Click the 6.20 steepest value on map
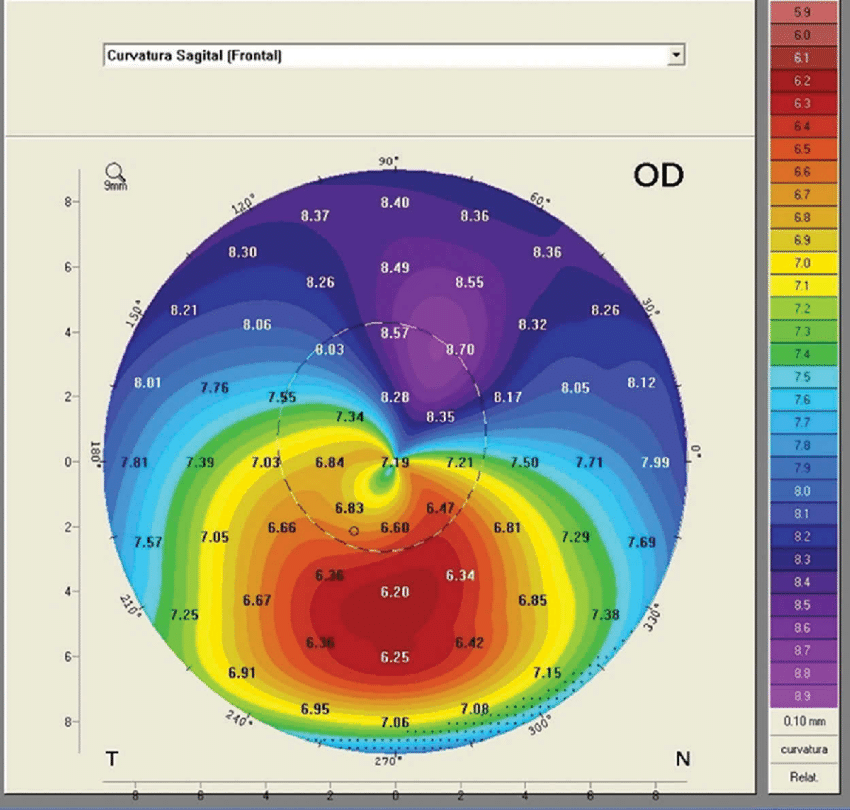Screen dimensions: 850x810 [395, 593]
